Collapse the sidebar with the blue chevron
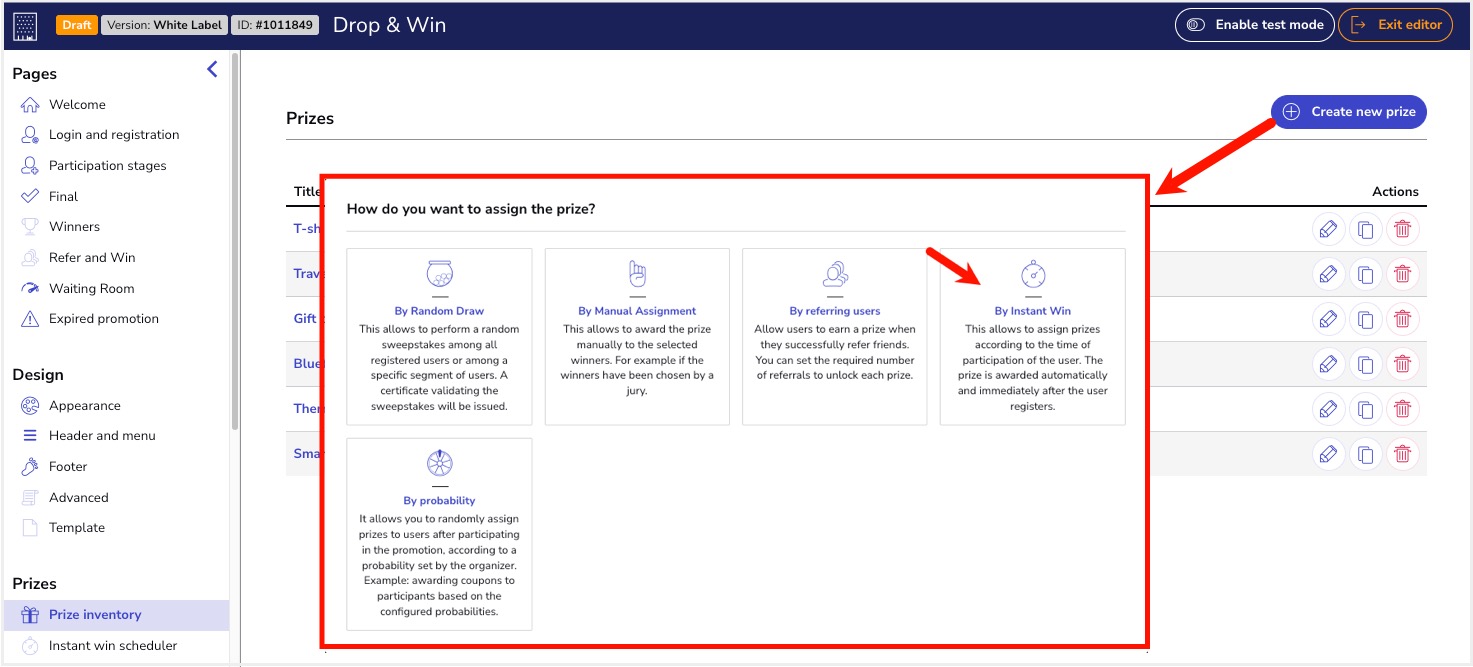This screenshot has height=667, width=1473. click(211, 69)
